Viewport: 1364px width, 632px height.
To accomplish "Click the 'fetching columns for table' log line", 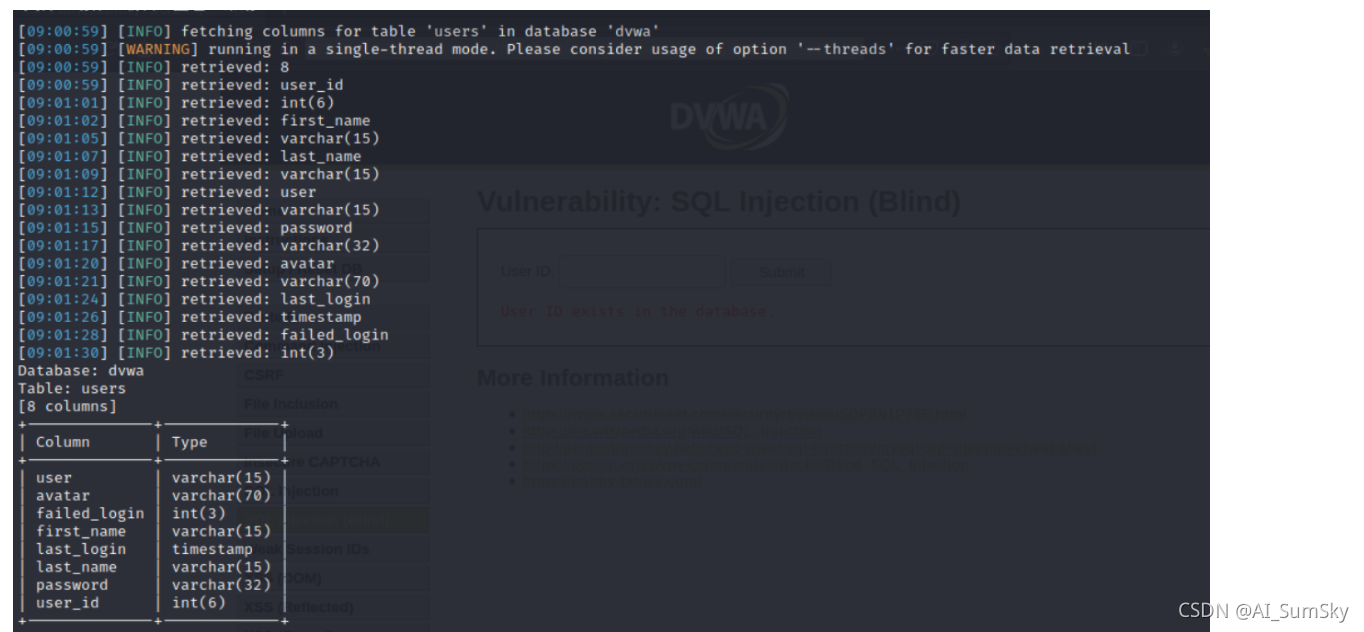I will [339, 31].
